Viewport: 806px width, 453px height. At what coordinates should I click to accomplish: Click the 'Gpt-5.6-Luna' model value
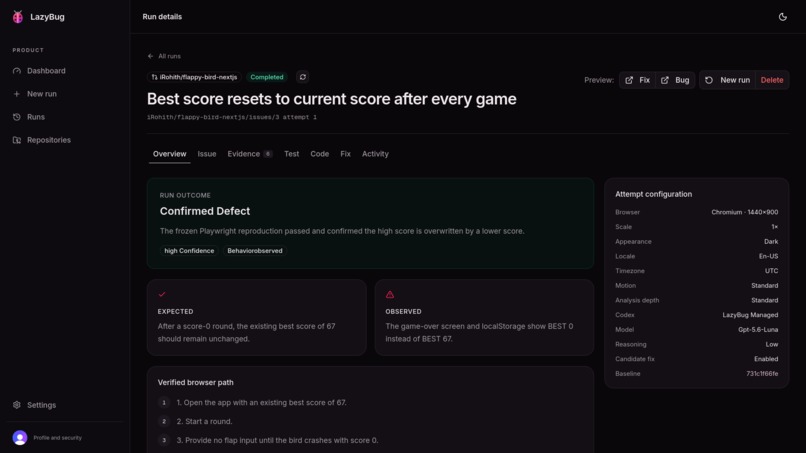tap(758, 330)
